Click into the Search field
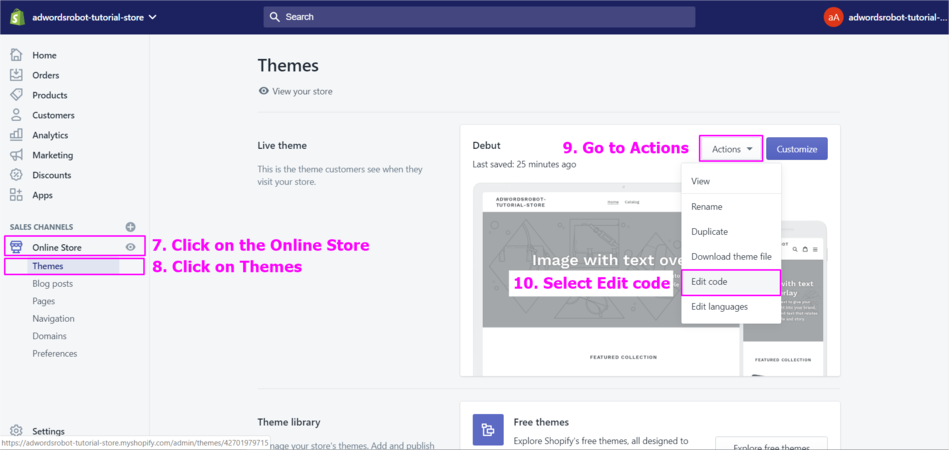 coord(480,17)
